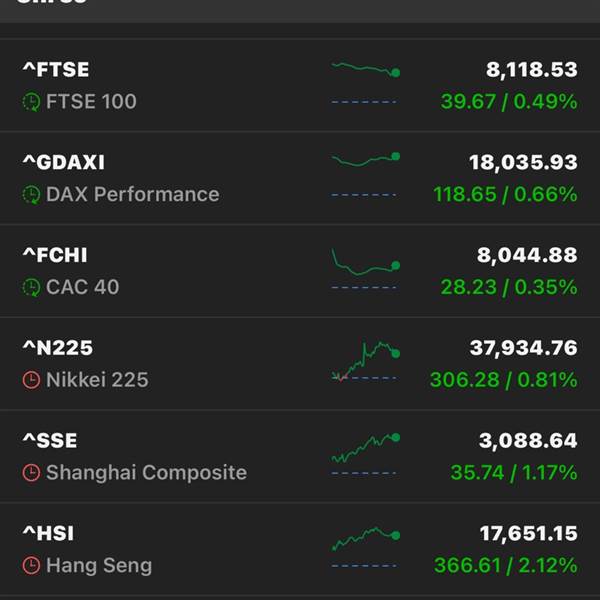Tap the green clock icon beside DAX Performance

pyautogui.click(x=31, y=195)
